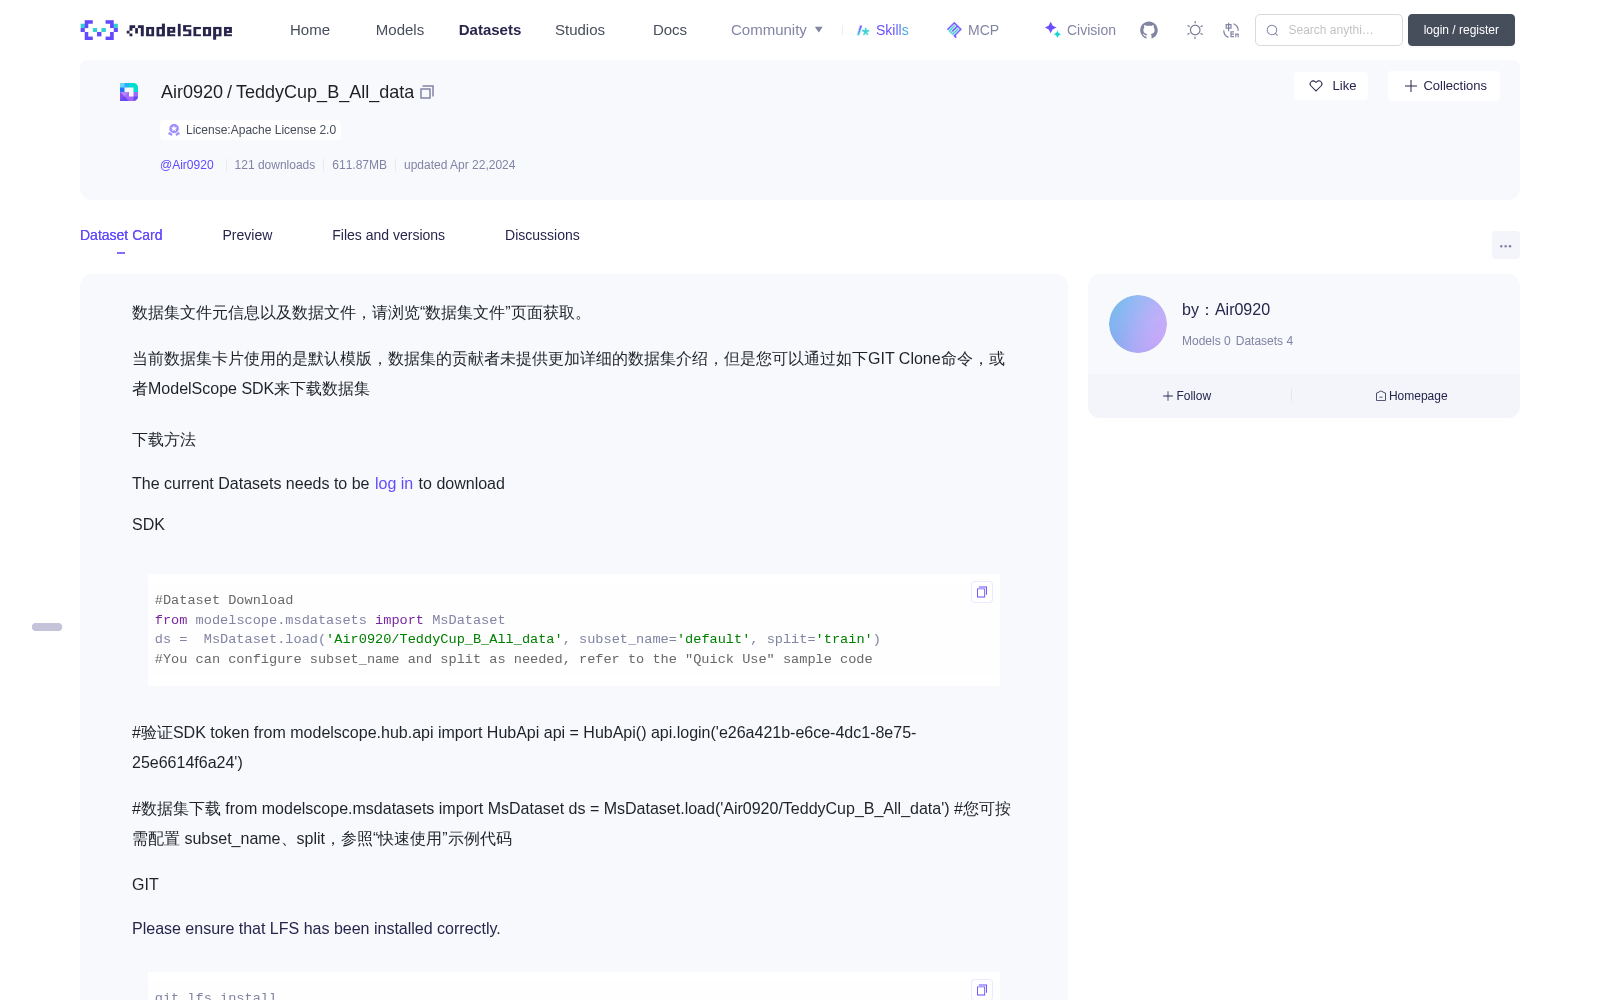The width and height of the screenshot is (1600, 1000).
Task: Click 'Models 0' count text
Action: tap(1206, 341)
